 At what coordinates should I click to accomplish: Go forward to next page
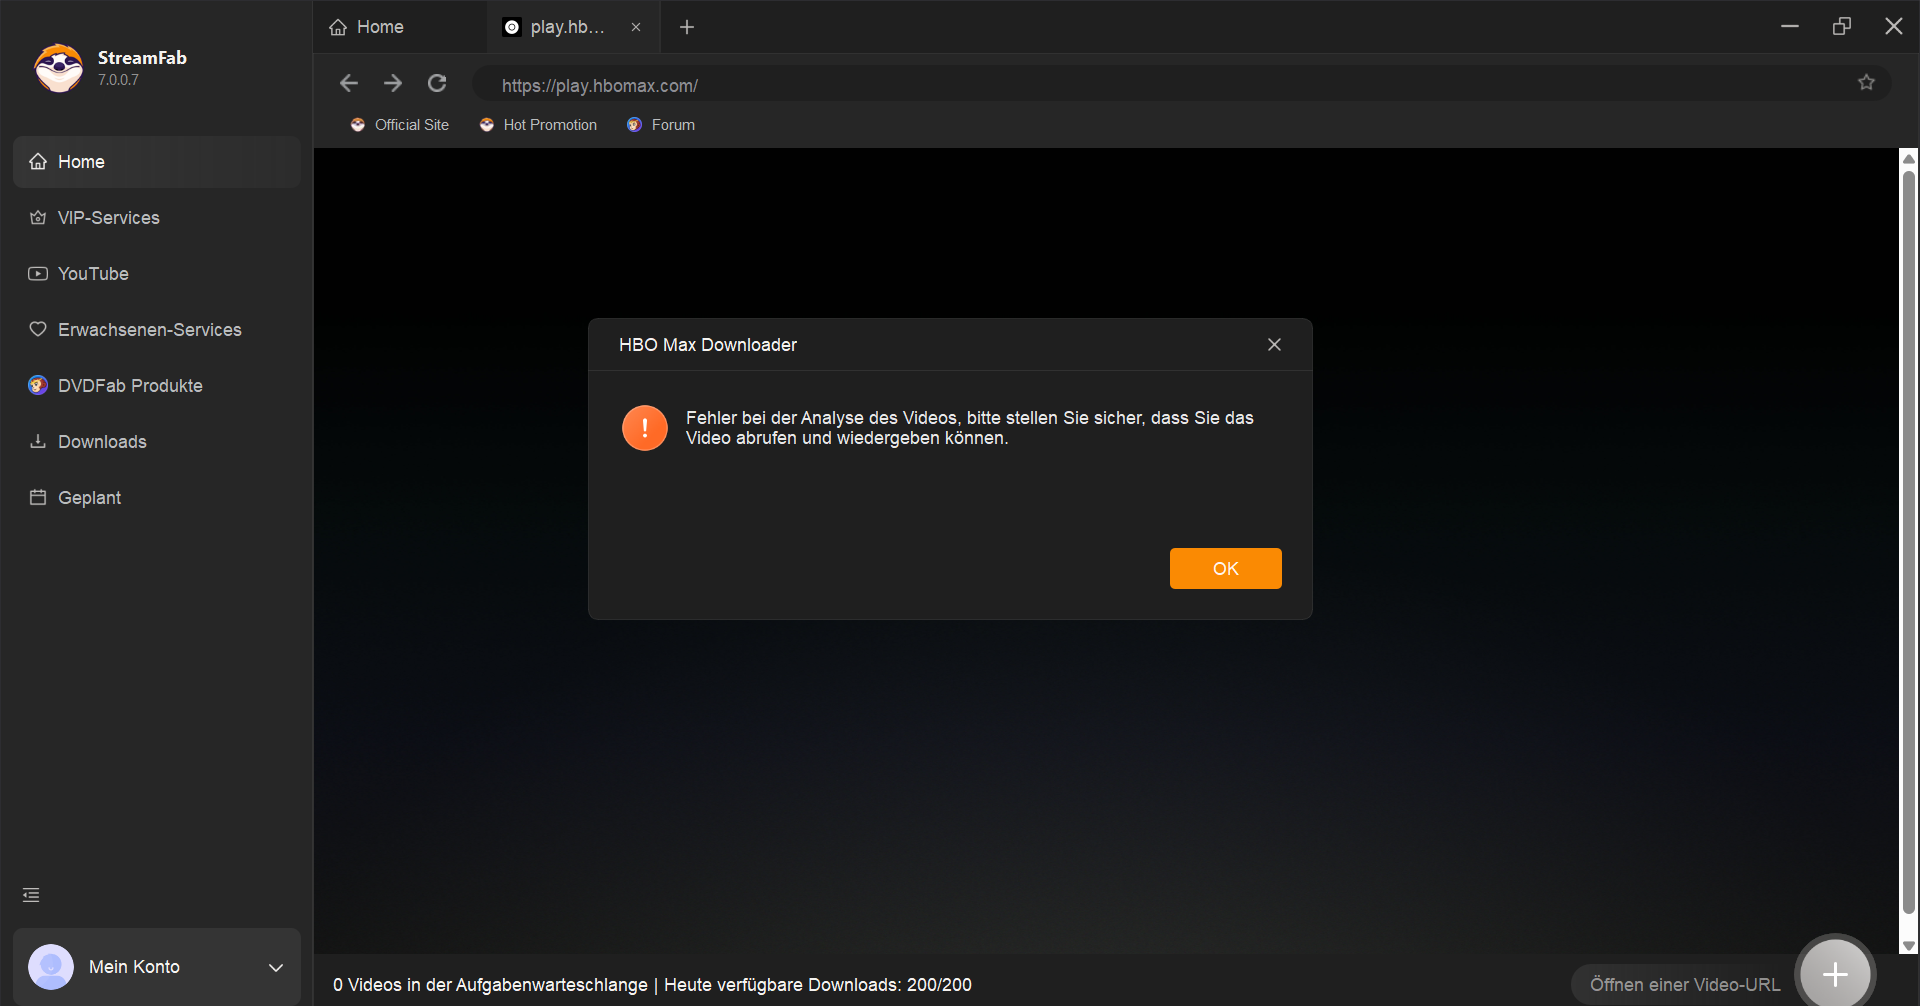[393, 84]
